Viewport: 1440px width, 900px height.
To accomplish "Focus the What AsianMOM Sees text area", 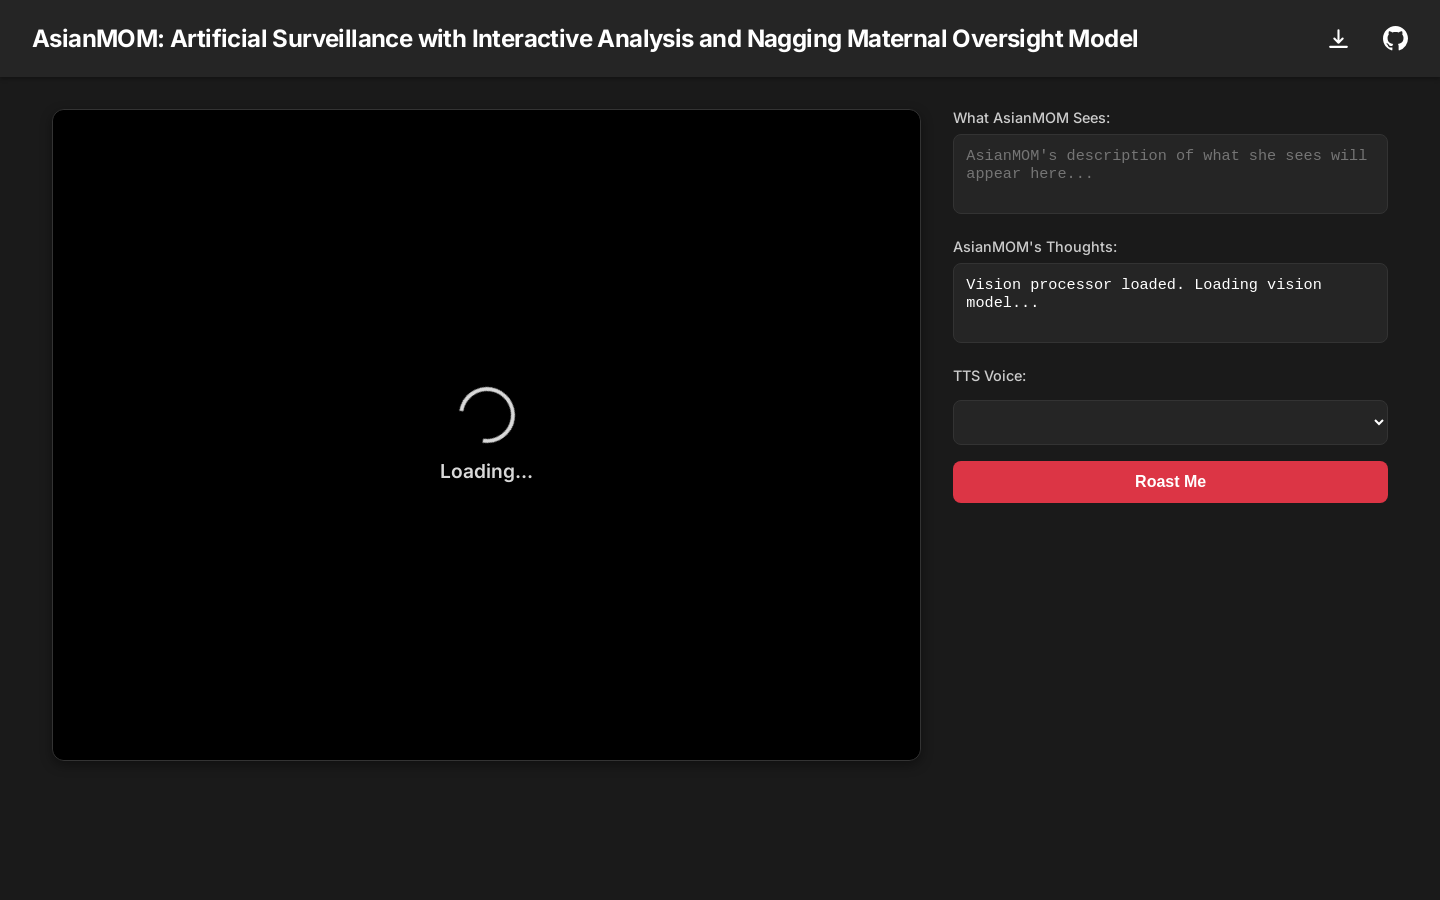I will 1170,174.
